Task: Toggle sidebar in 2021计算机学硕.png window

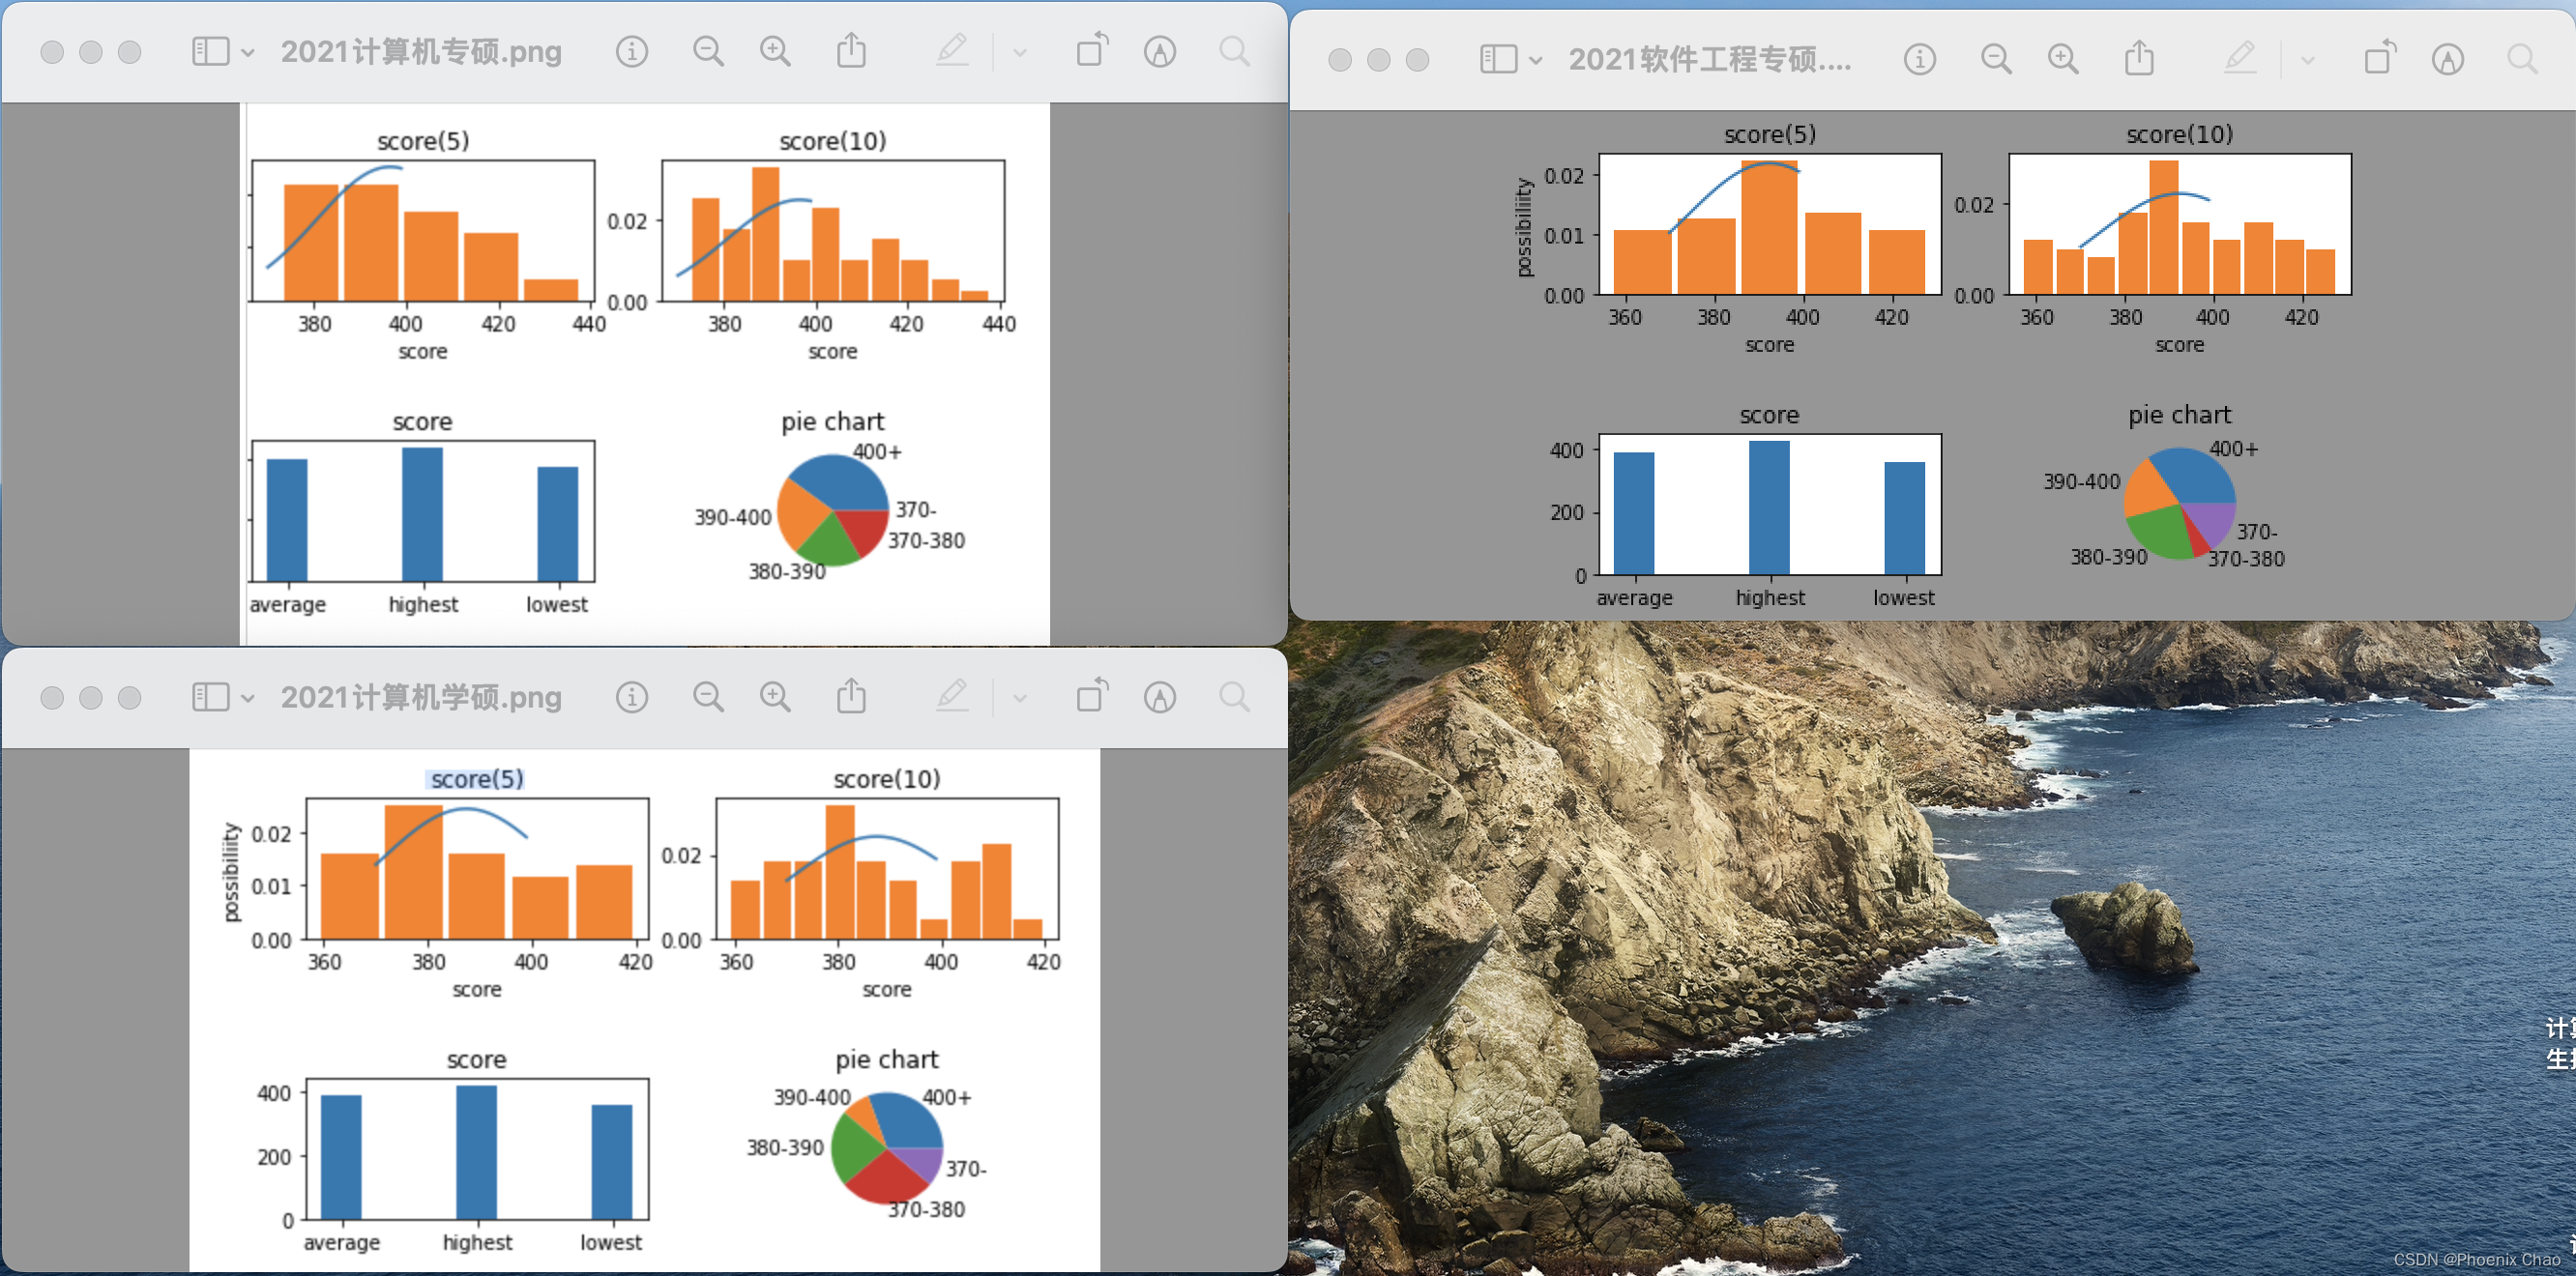Action: (x=210, y=697)
